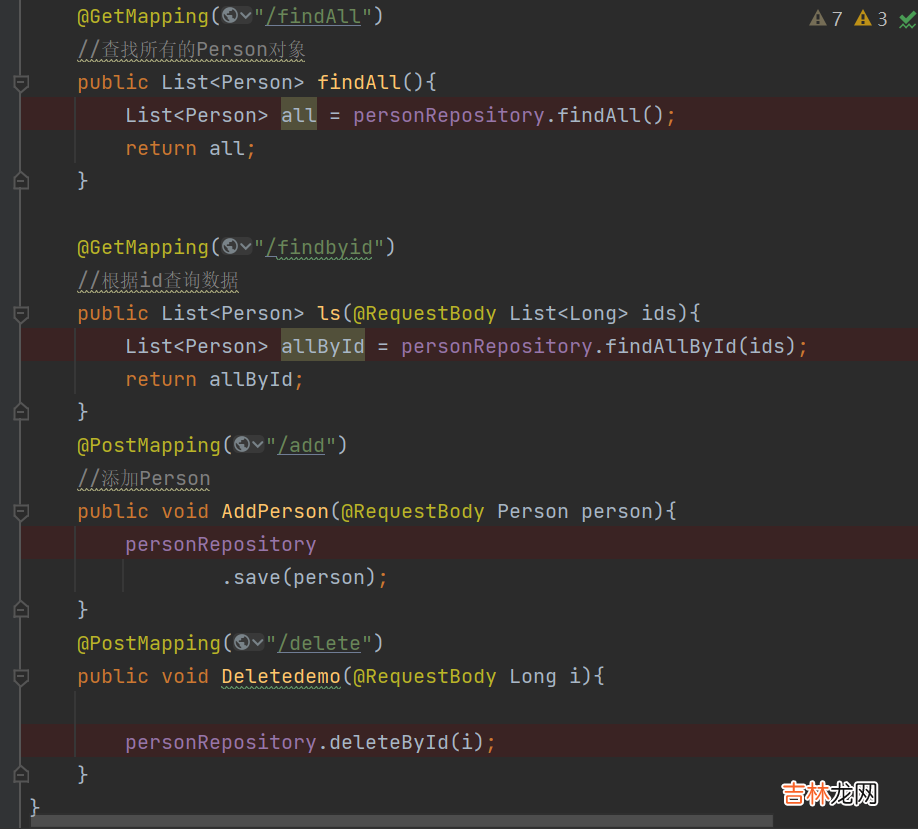918x829 pixels.
Task: Click the globe icon beside the "/findAll" mapping
Action: click(x=231, y=16)
